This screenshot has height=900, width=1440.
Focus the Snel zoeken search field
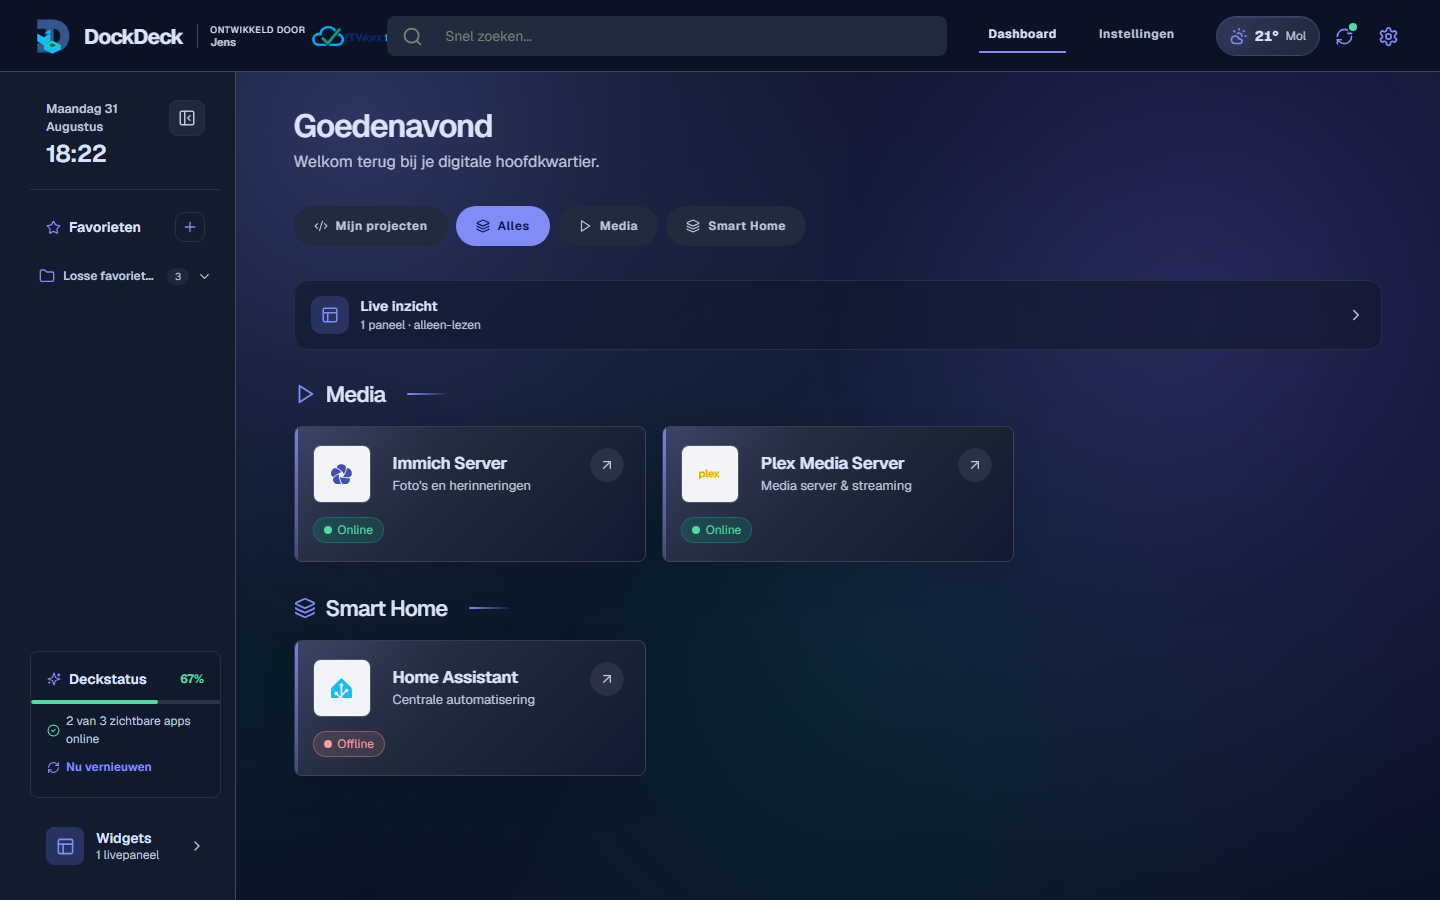point(667,36)
